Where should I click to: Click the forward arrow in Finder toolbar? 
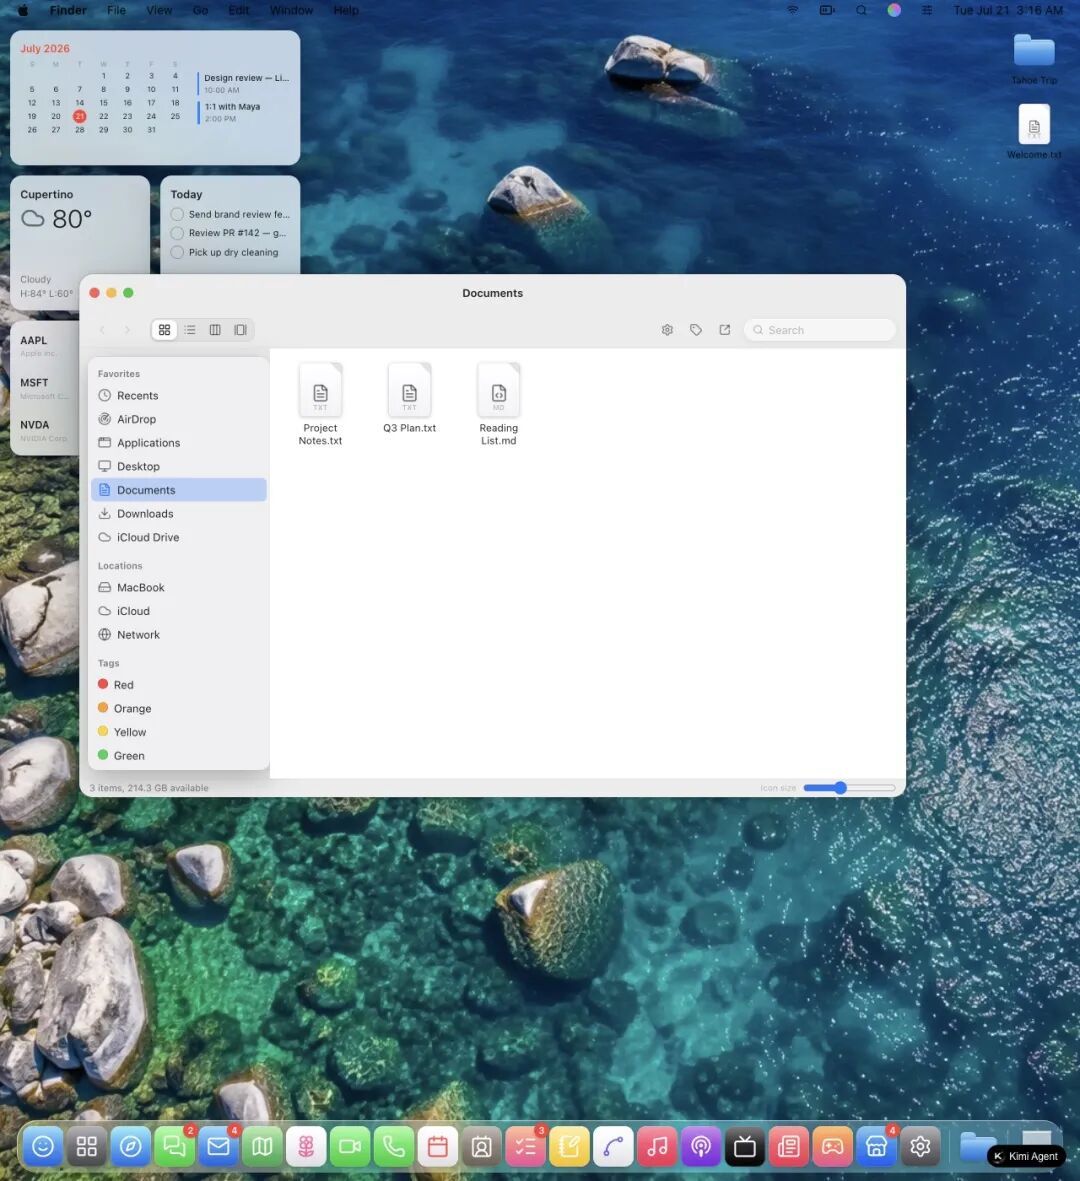[127, 330]
